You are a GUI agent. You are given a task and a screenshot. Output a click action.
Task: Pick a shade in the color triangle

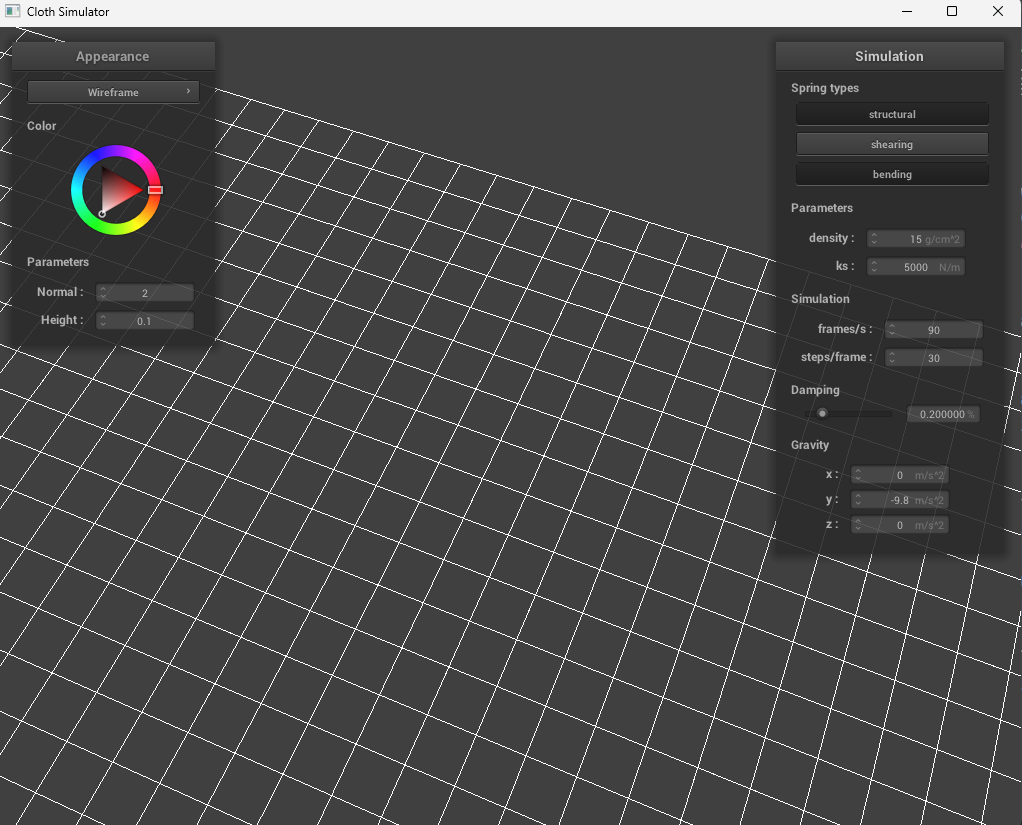click(117, 190)
